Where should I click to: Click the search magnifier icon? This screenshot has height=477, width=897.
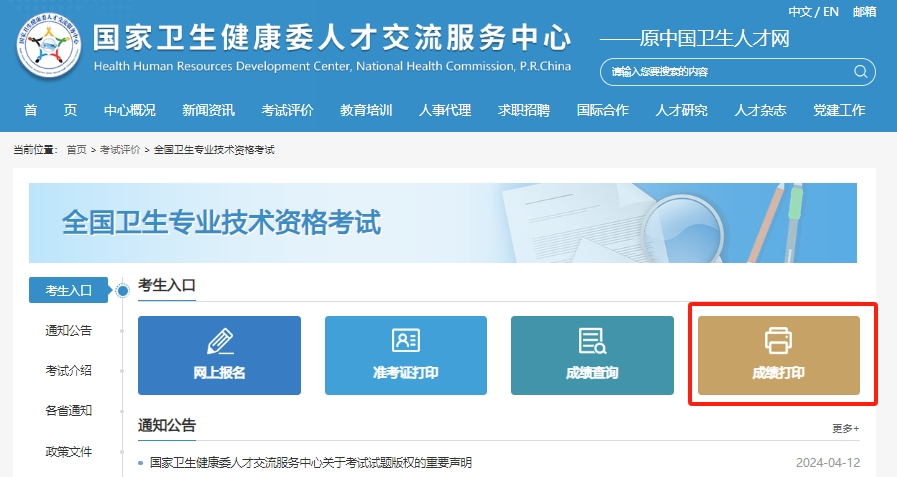860,72
